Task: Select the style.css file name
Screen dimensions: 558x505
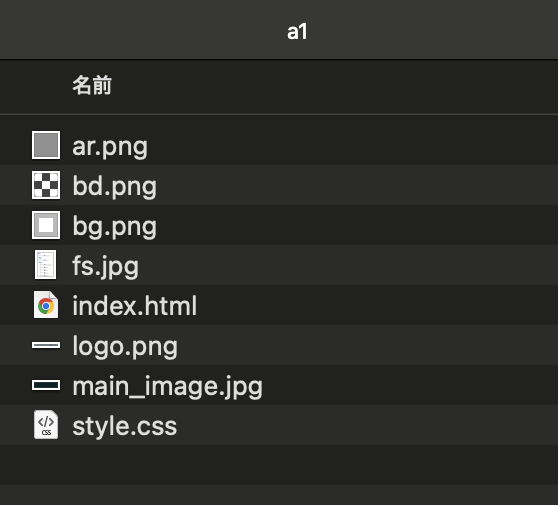Action: click(x=125, y=426)
